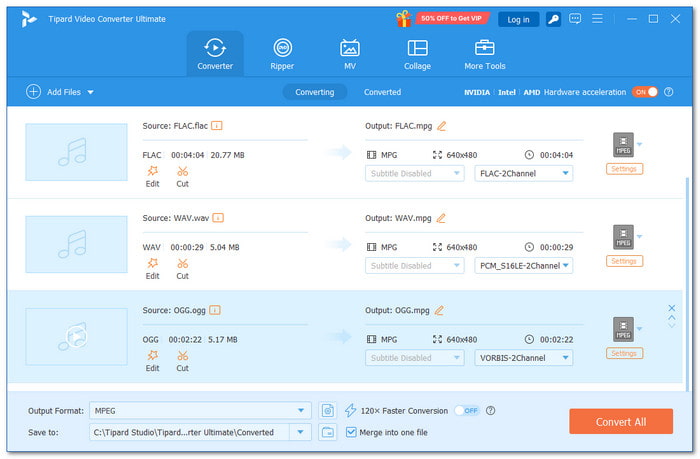Enable 120× Faster Conversion switch
Screen dimensions: 700x459
(466, 410)
